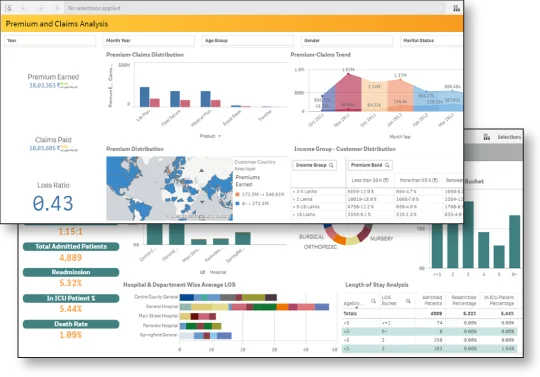Click blue legend swatch 0 - 273.3M
The height and width of the screenshot is (377, 540).
(237, 204)
